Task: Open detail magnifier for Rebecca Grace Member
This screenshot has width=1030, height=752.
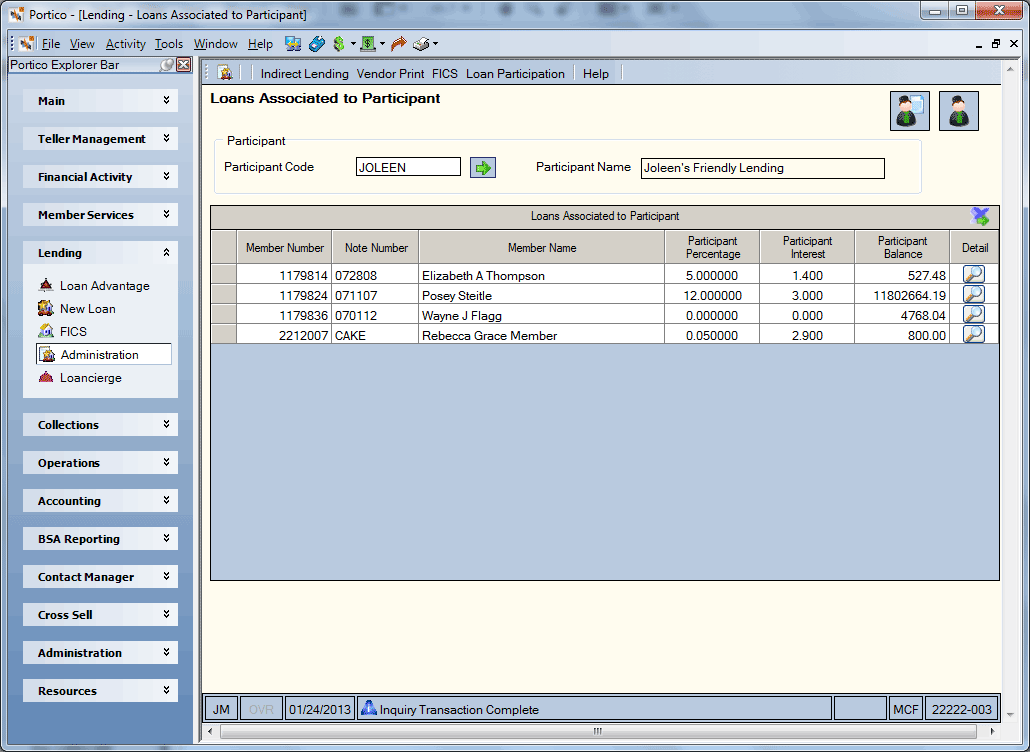Action: click(974, 334)
